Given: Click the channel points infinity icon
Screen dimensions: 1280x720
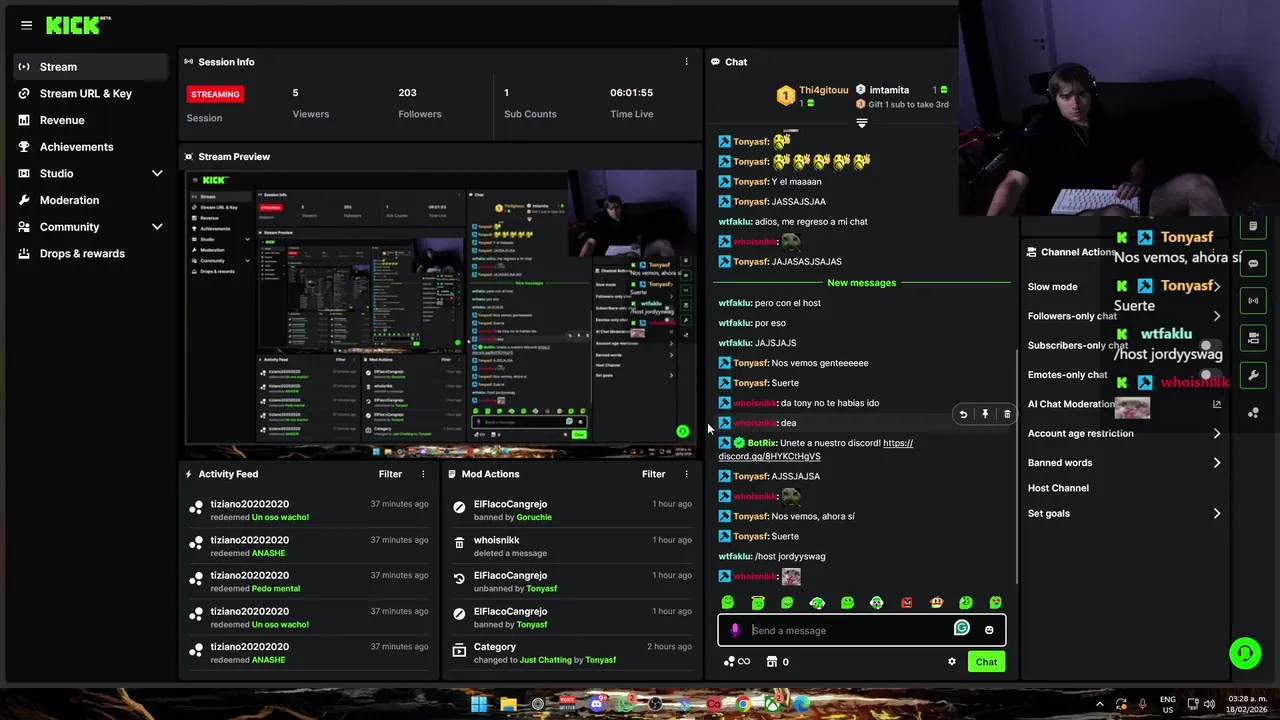Looking at the screenshot, I should pos(737,662).
